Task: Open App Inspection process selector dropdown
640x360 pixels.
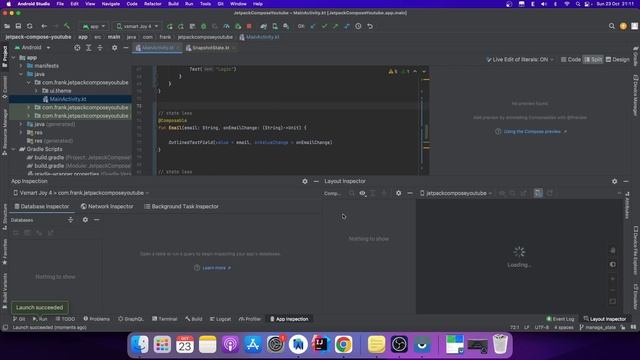Action: [81, 193]
